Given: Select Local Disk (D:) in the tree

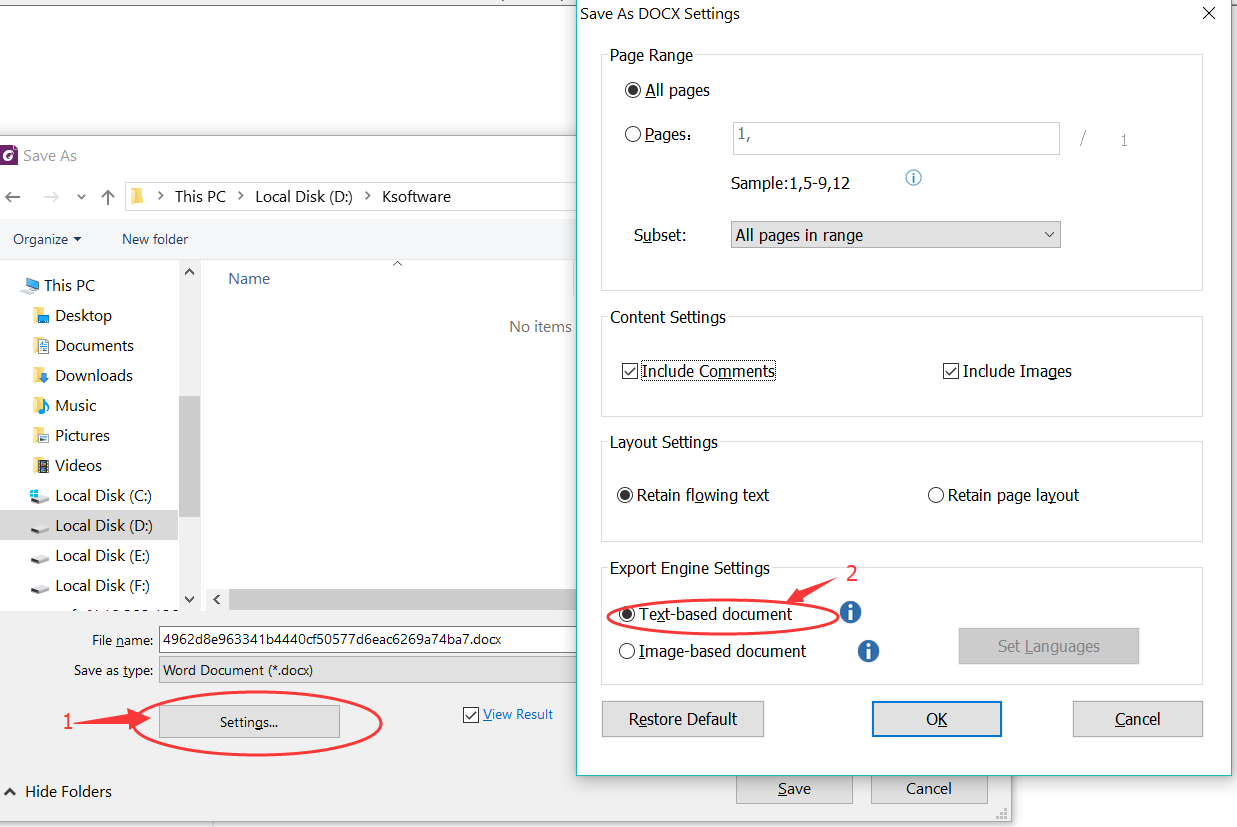Looking at the screenshot, I should pos(103,526).
